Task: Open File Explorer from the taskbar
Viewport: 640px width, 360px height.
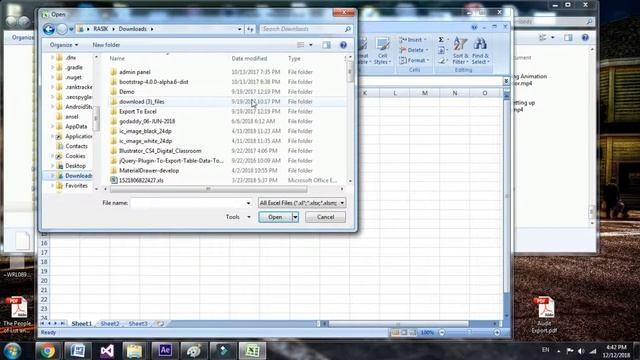Action: click(135, 351)
